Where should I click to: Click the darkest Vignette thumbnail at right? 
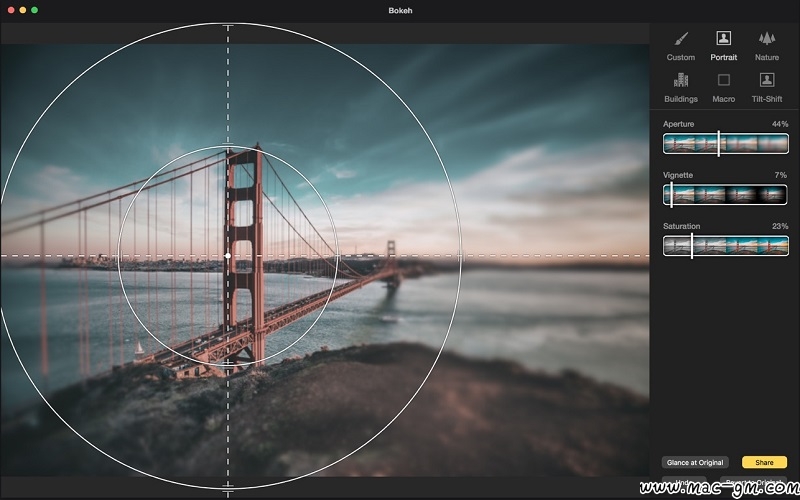771,194
